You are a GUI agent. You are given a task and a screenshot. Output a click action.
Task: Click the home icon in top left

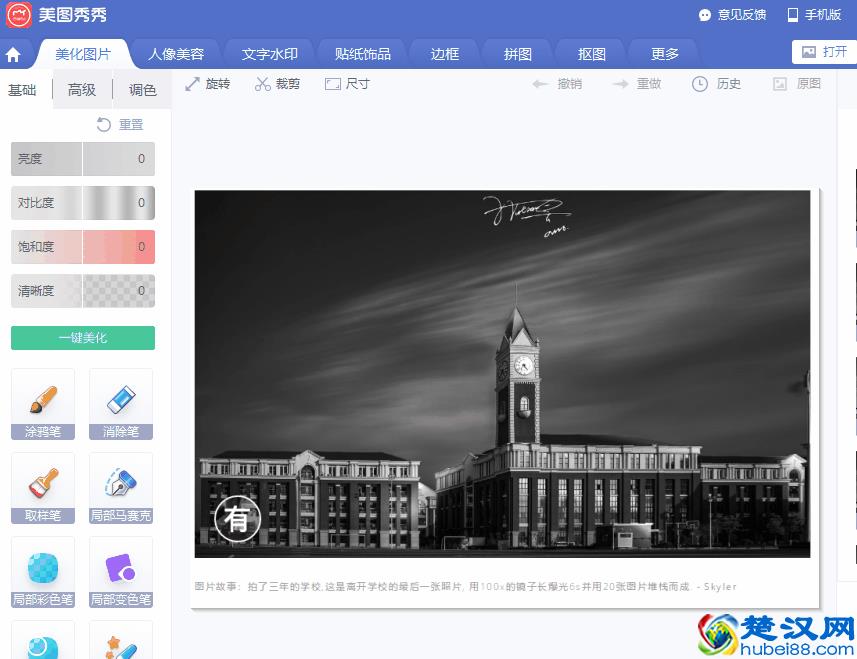13,53
